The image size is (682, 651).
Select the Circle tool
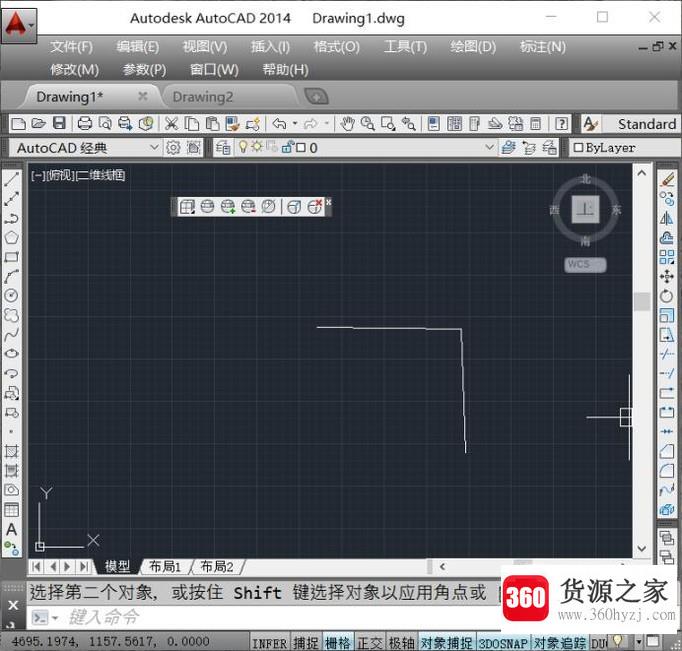11,296
